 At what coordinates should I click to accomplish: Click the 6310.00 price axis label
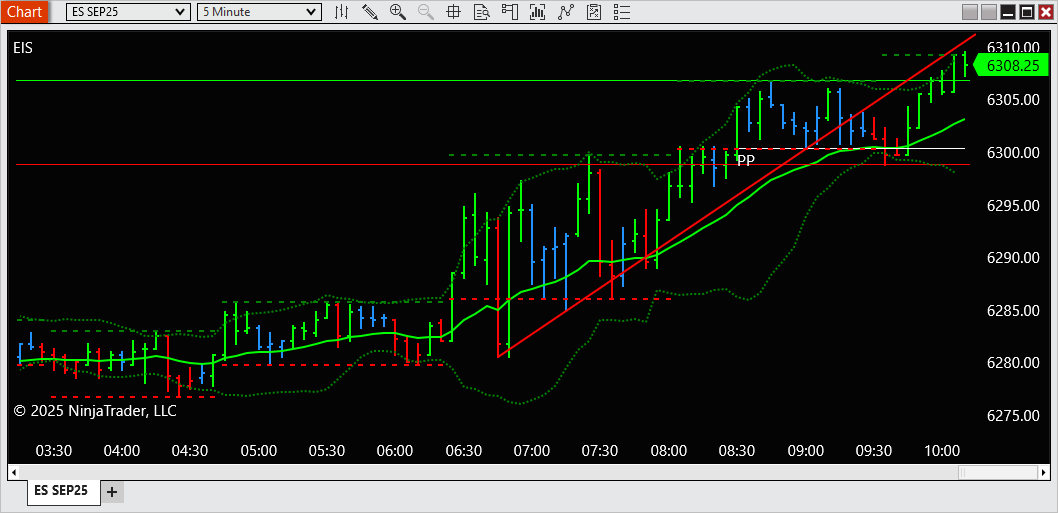[x=1013, y=47]
